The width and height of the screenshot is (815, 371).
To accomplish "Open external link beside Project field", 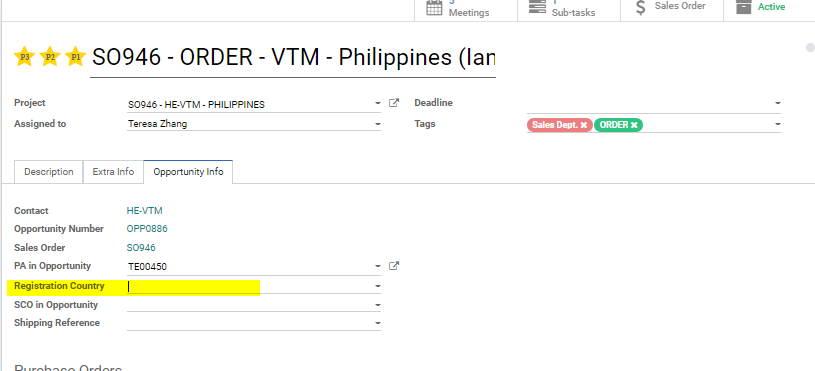I will click(394, 103).
